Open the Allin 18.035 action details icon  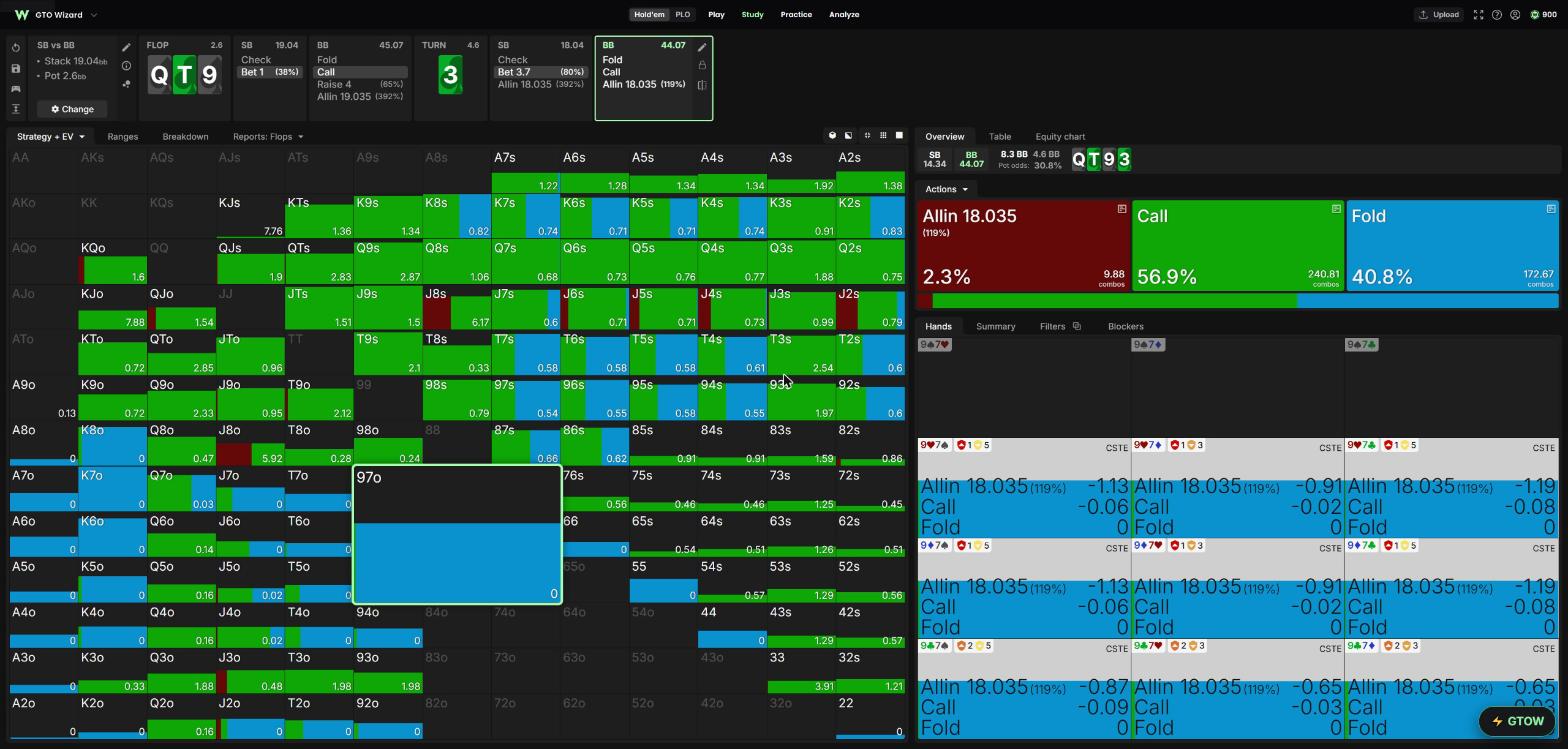coord(1122,209)
